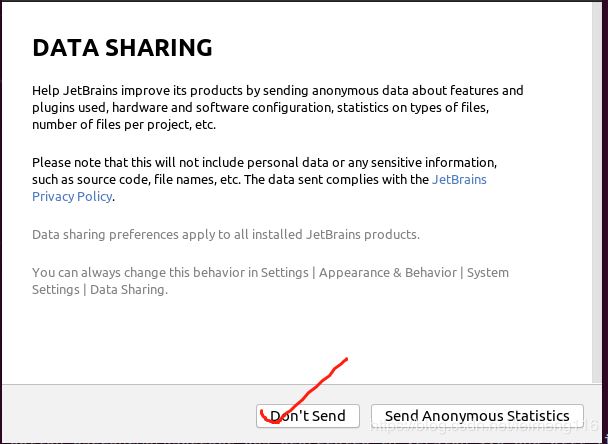The height and width of the screenshot is (444, 608).
Task: Click the DATA SHARING heading
Action: click(x=122, y=48)
